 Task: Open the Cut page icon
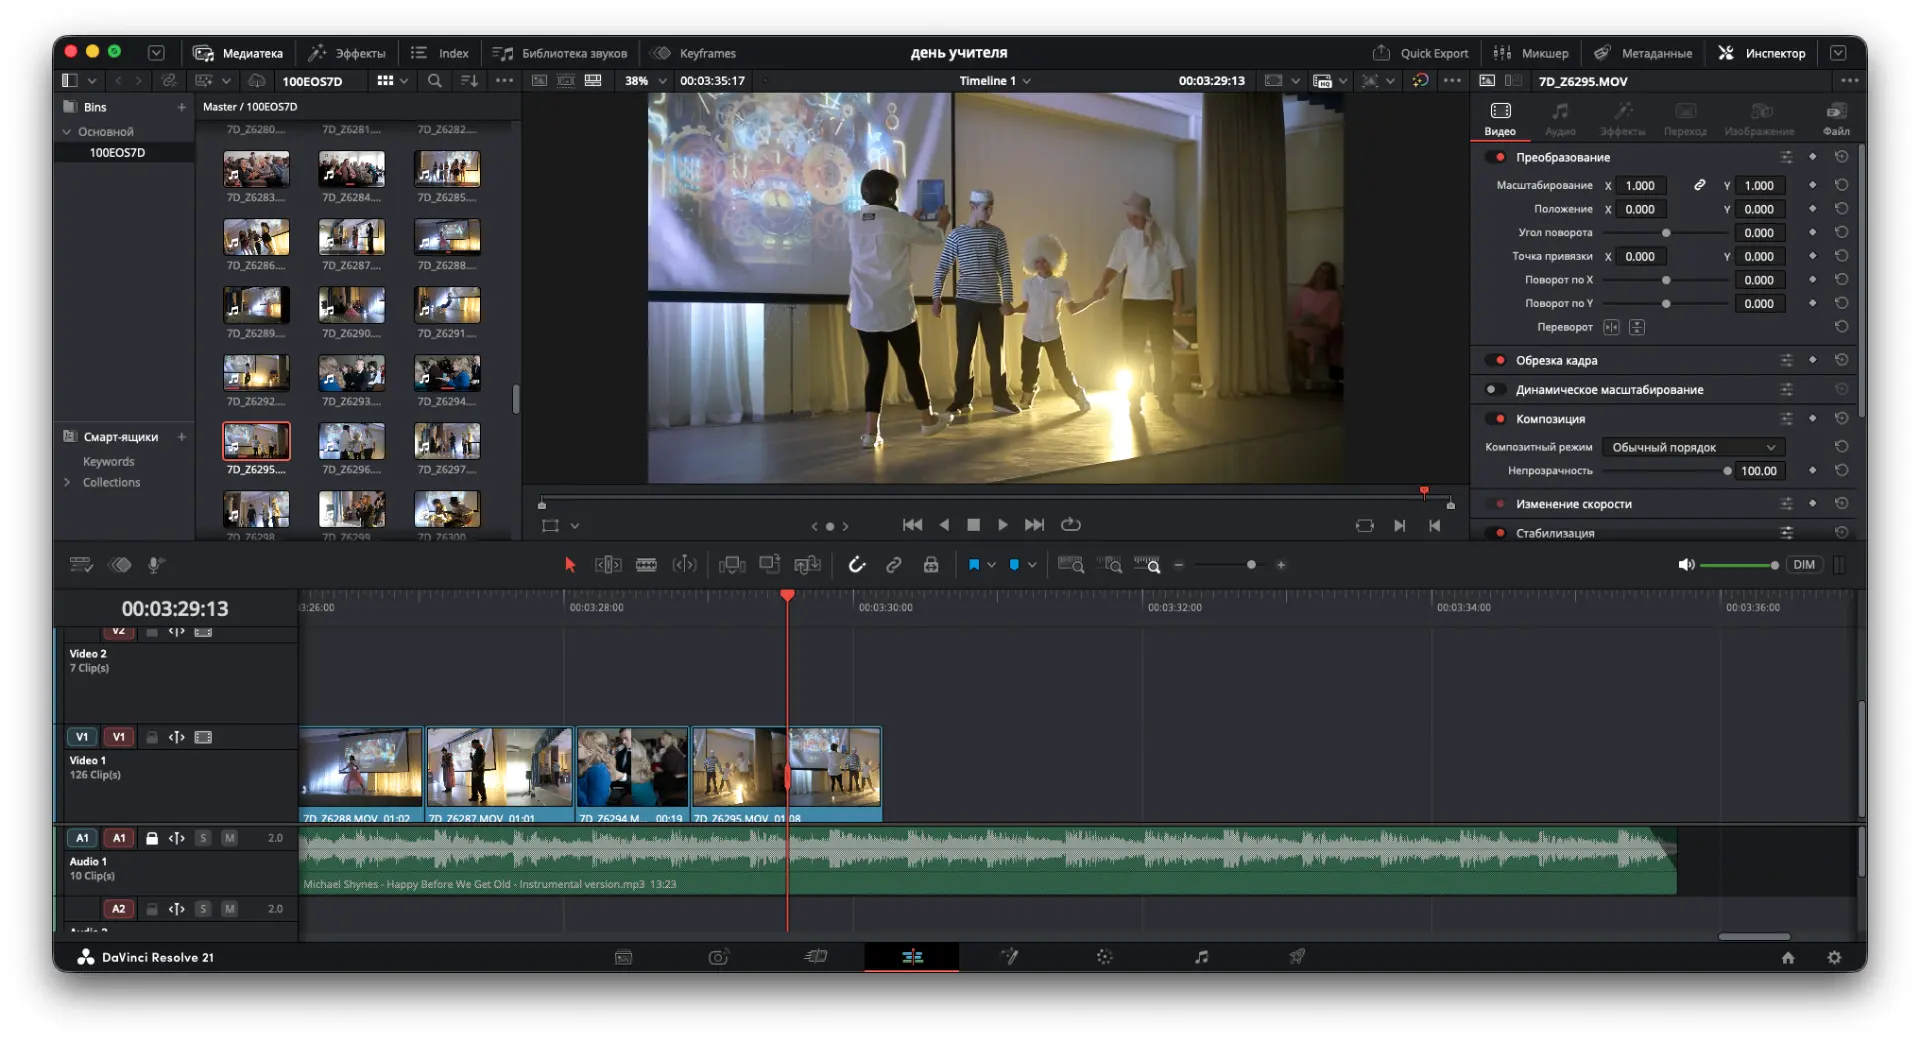(816, 957)
